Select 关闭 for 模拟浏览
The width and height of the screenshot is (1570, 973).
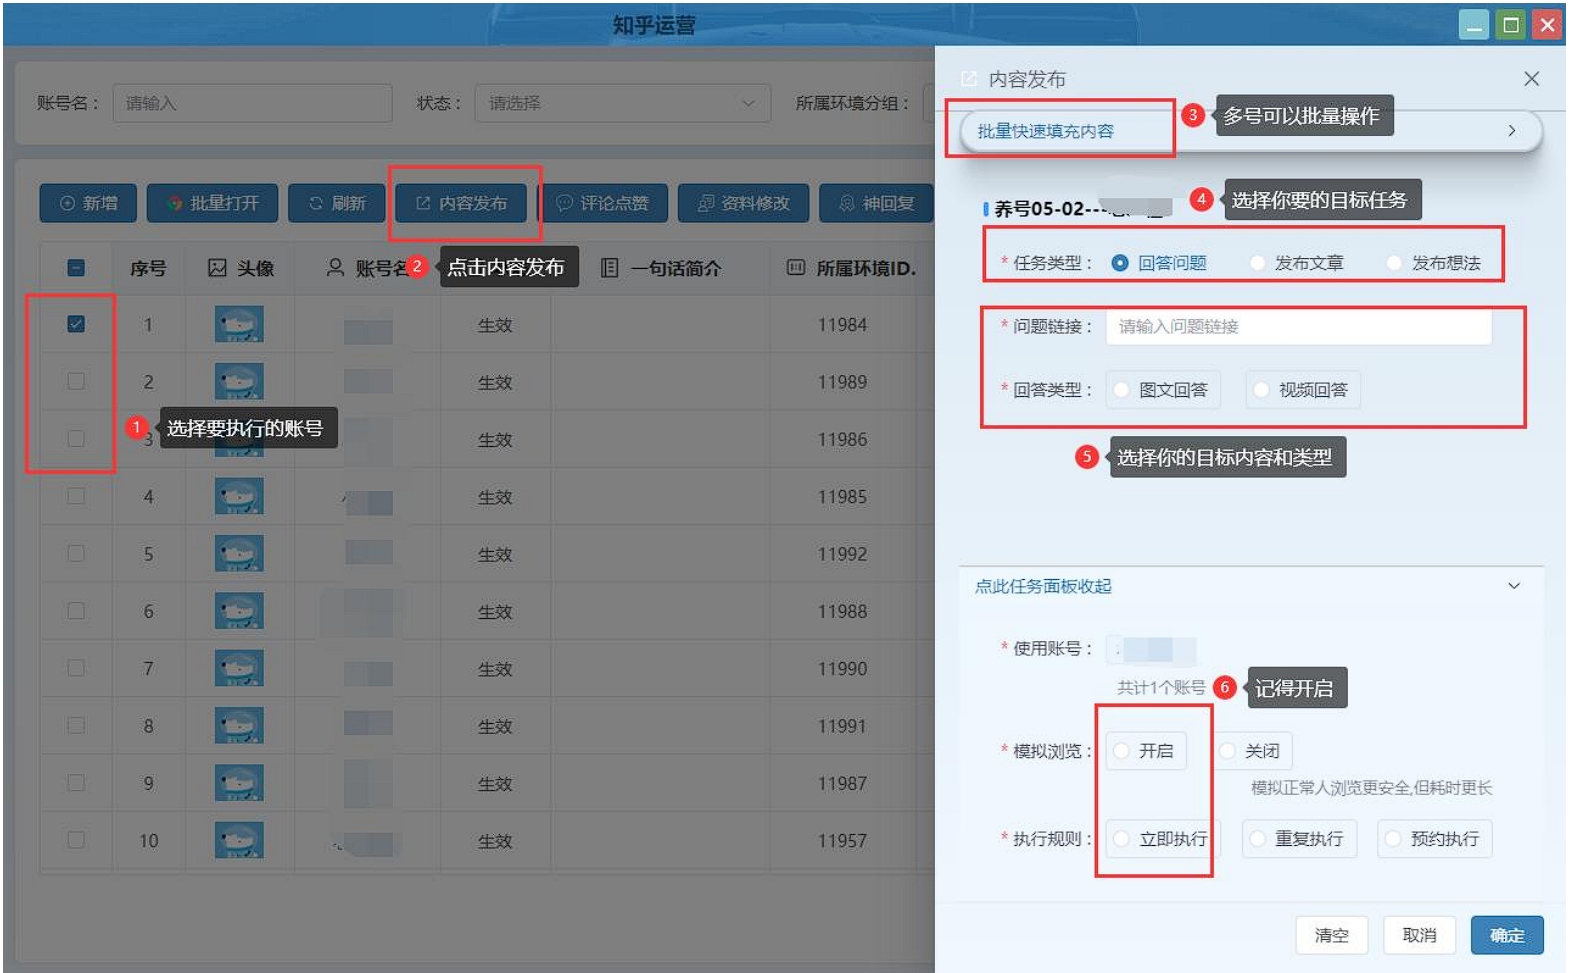pyautogui.click(x=1253, y=751)
